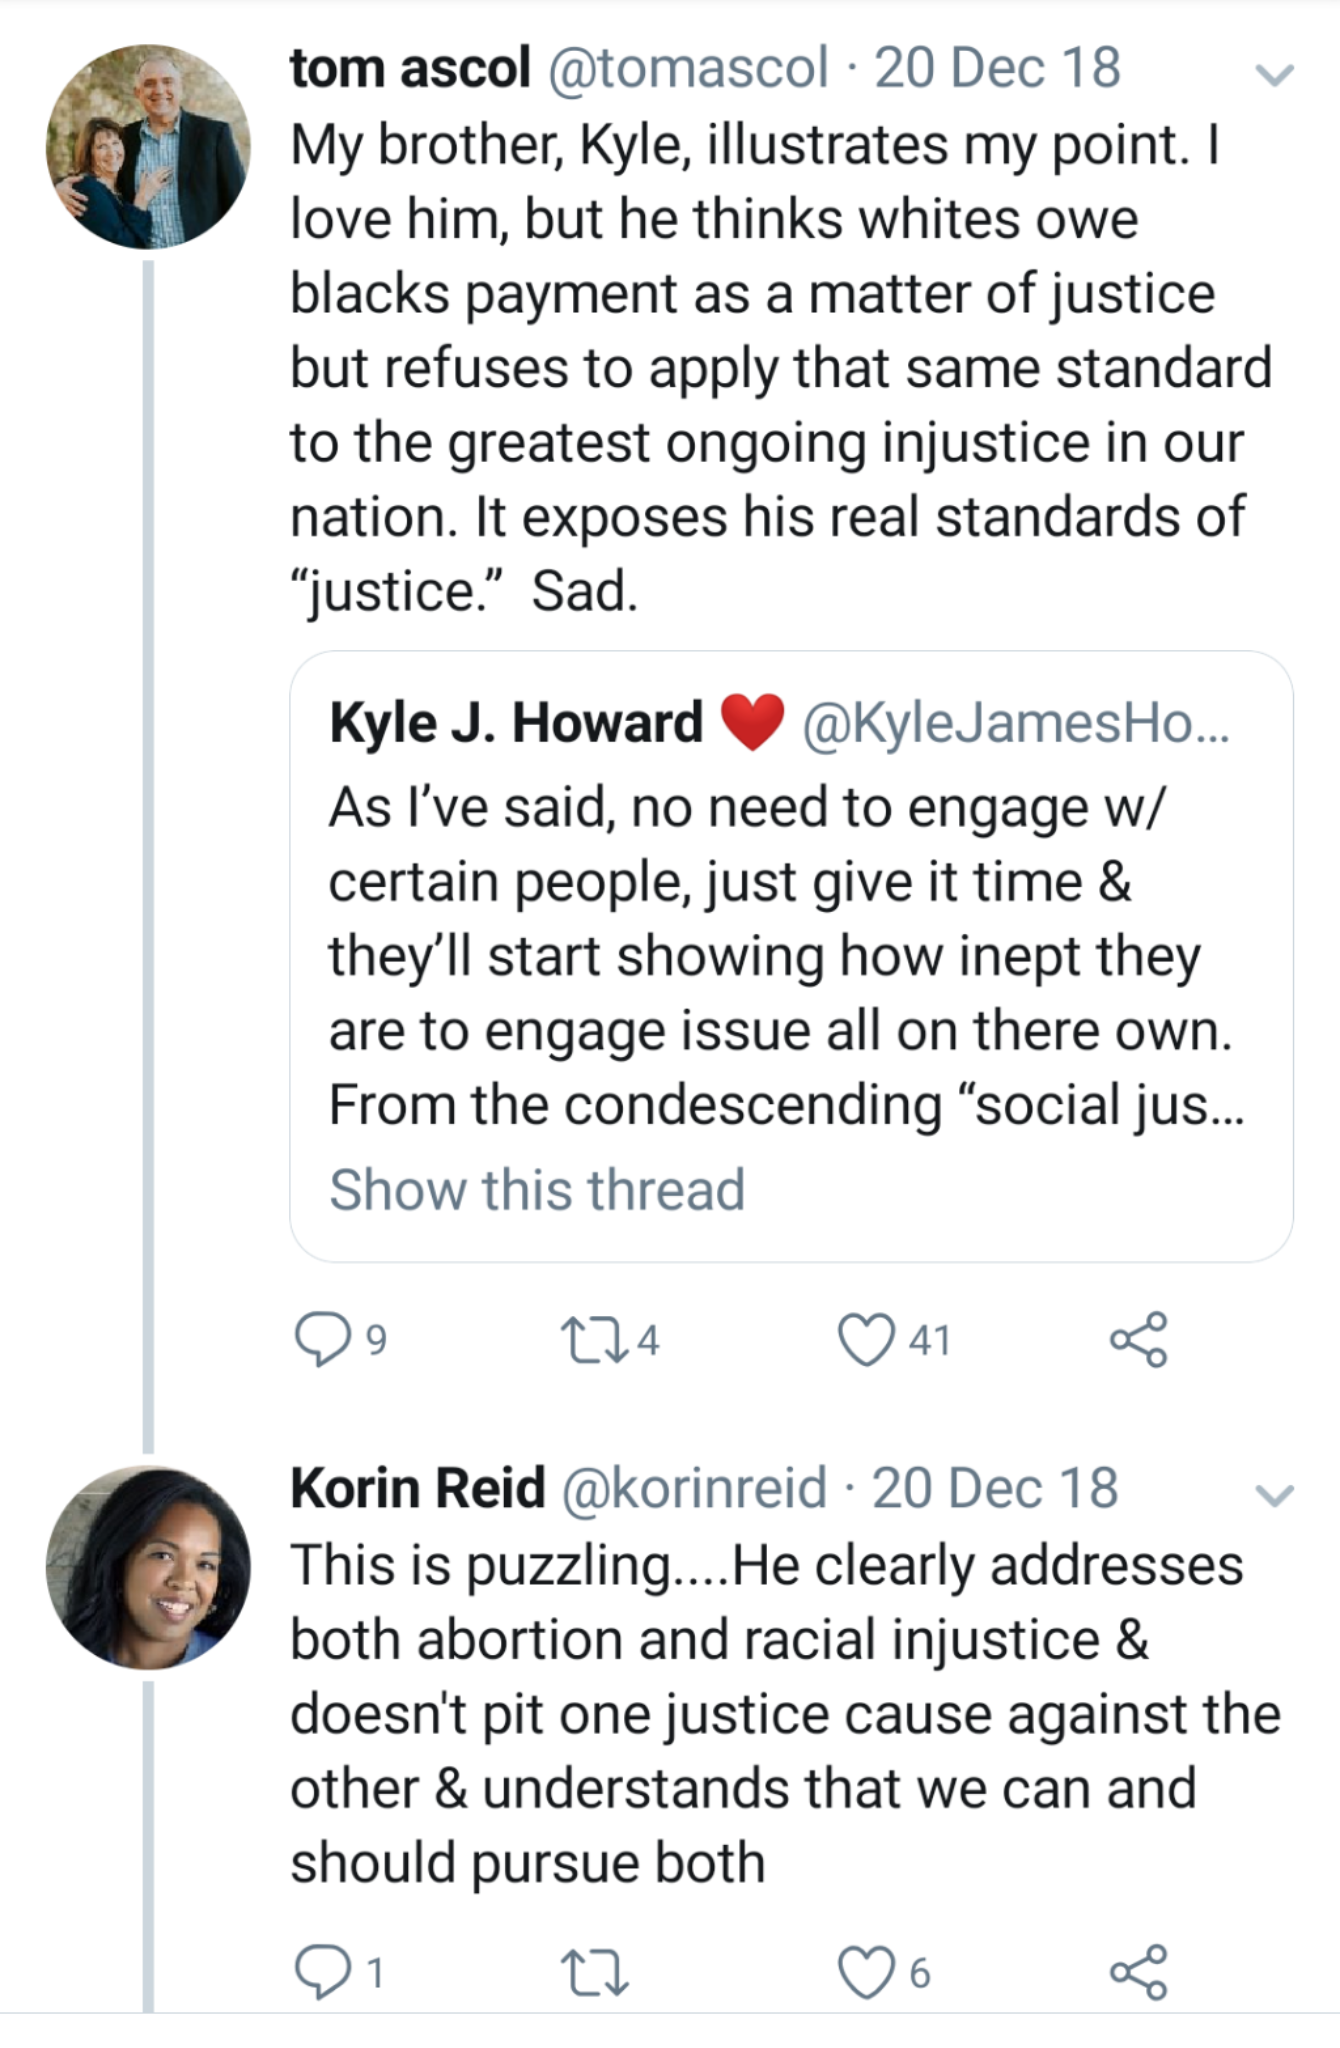Image resolution: width=1340 pixels, height=2048 pixels.
Task: Share Korin Reid's tweet
Action: tap(1138, 1972)
